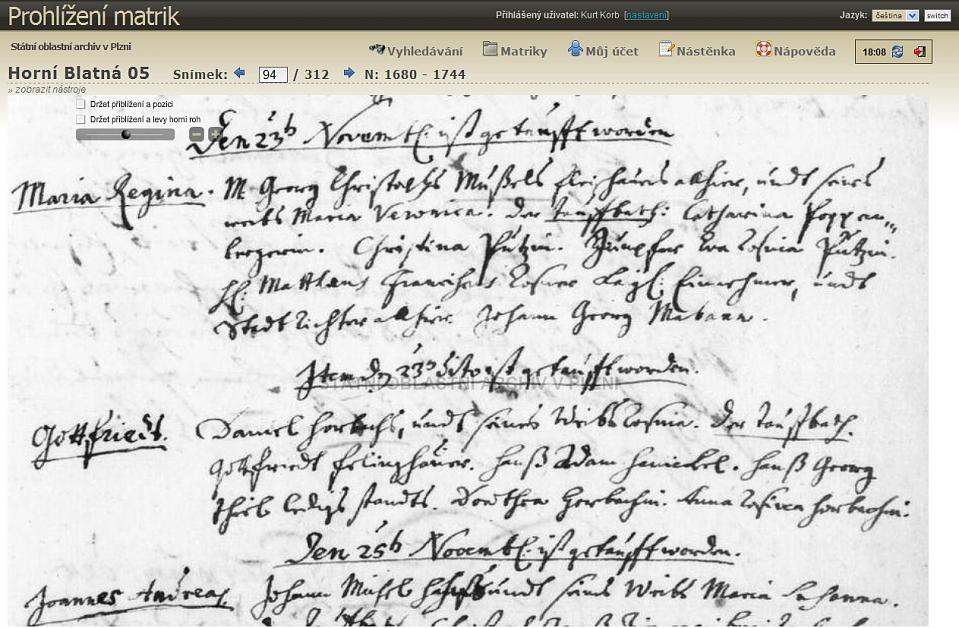
Task: Click the zoom out minus button
Action: click(197, 134)
